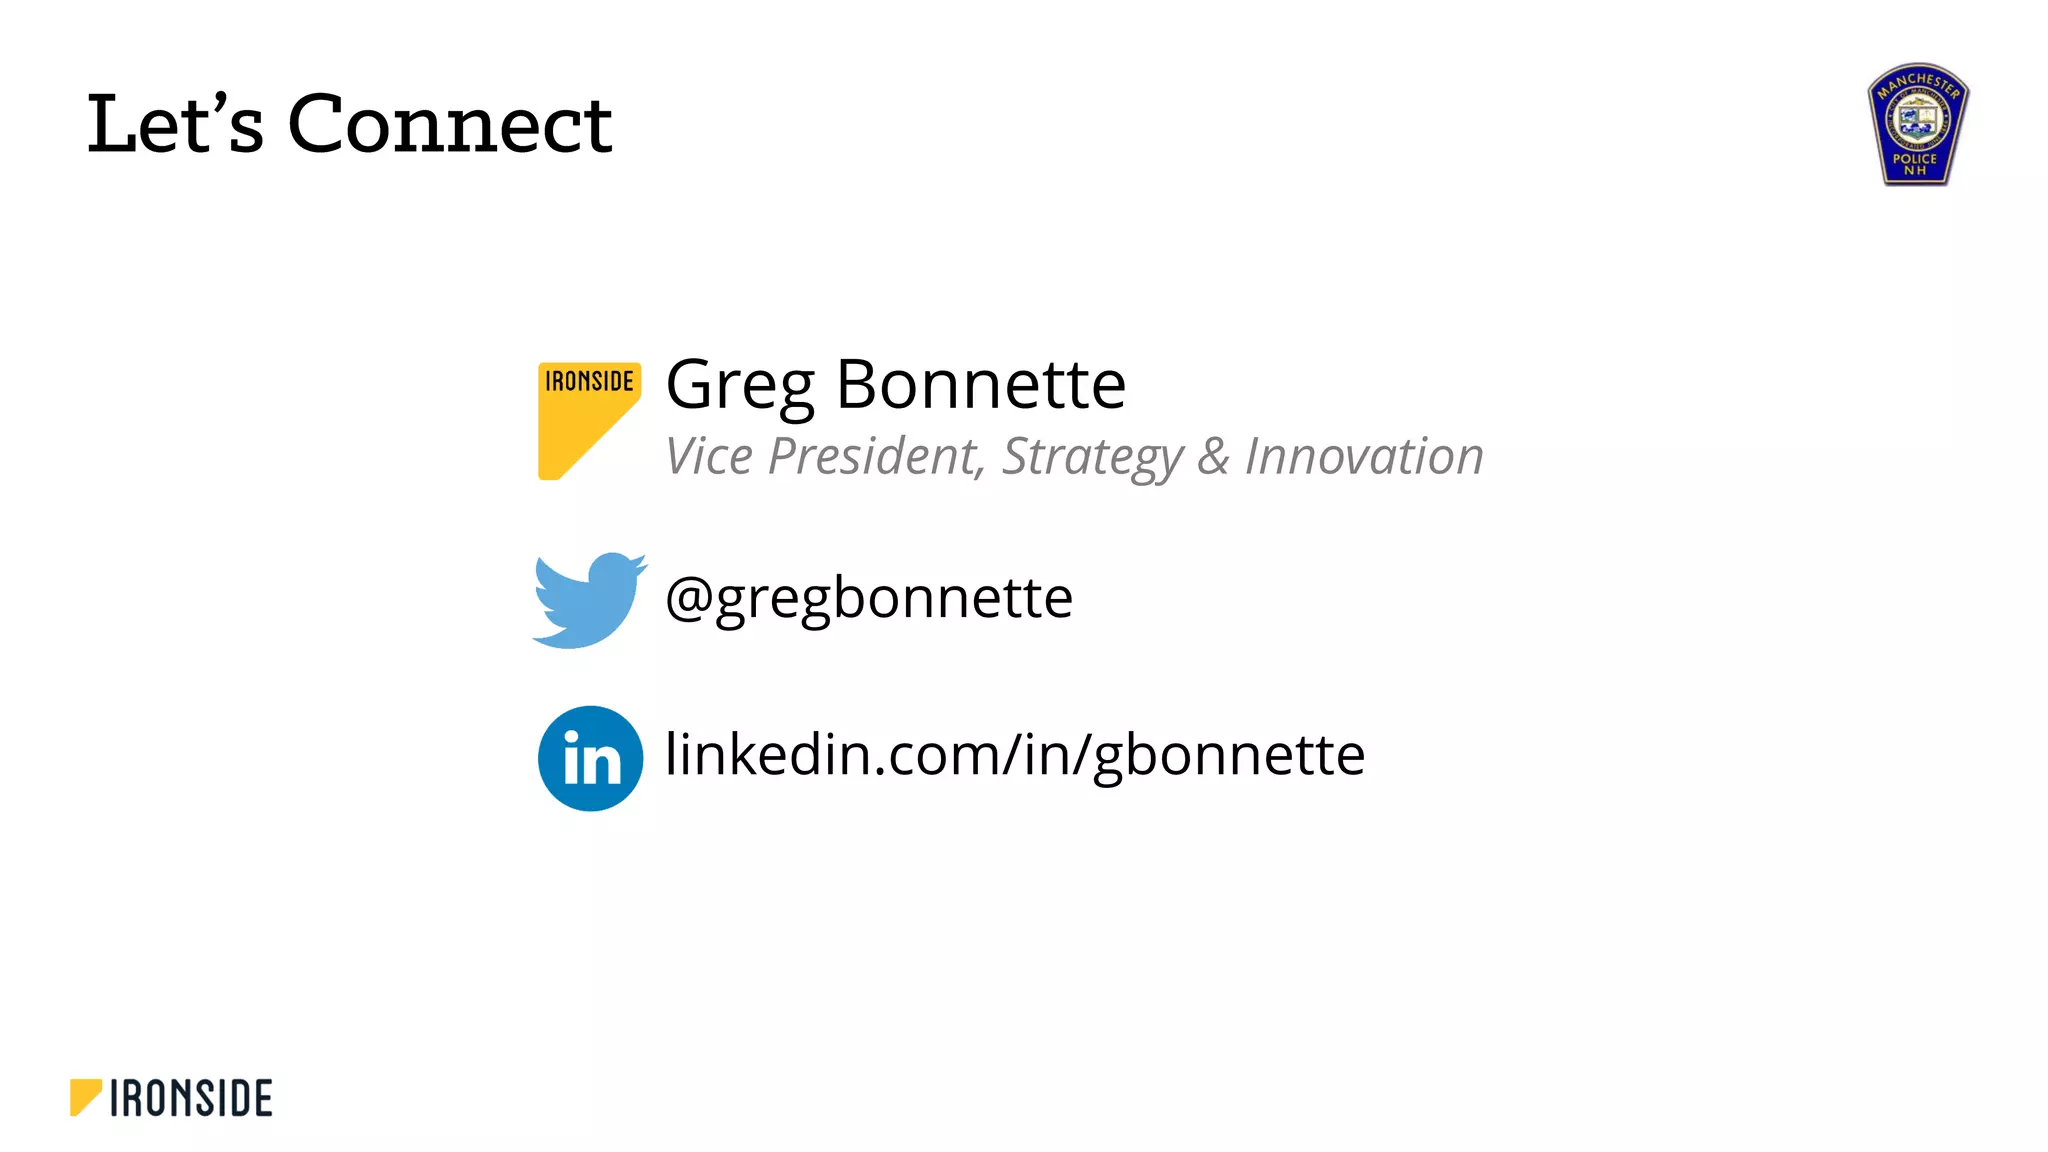Click the word "Connect" in the heading
Viewport: 2048px width, 1152px height.
click(x=449, y=124)
